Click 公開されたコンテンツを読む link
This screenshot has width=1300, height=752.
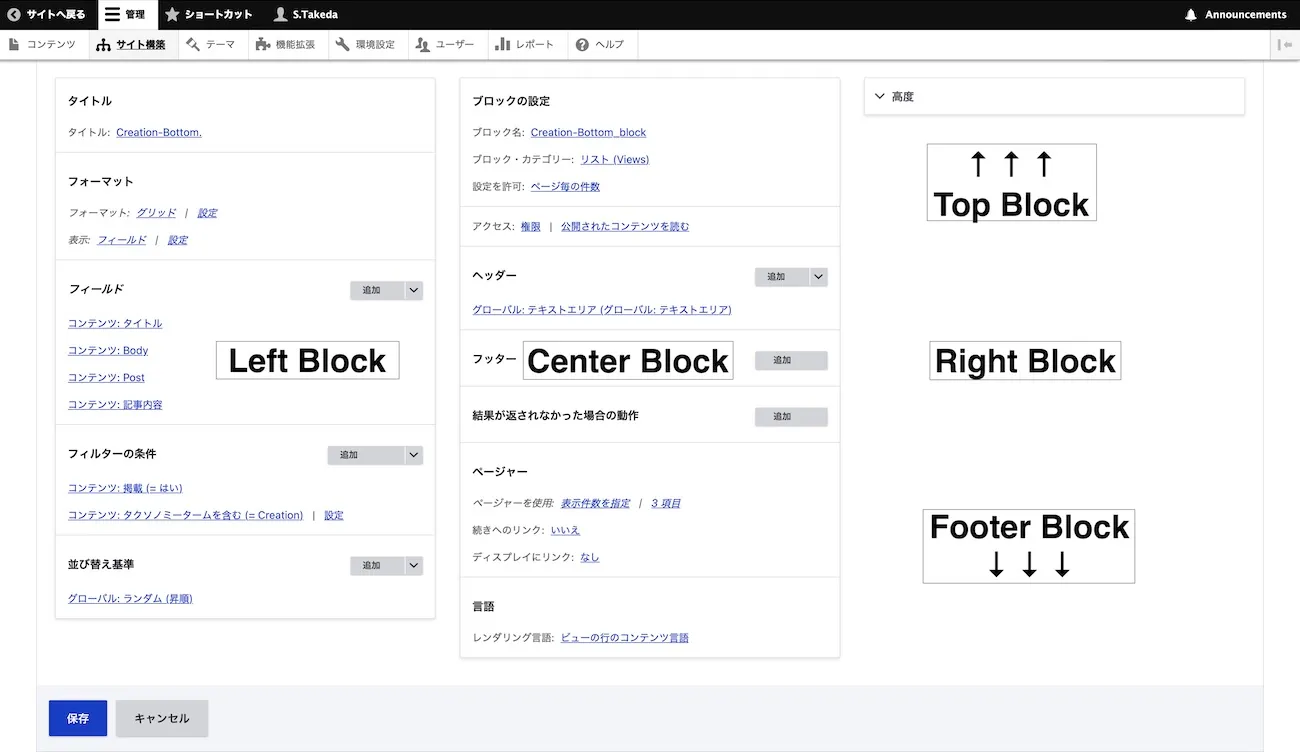coord(625,226)
